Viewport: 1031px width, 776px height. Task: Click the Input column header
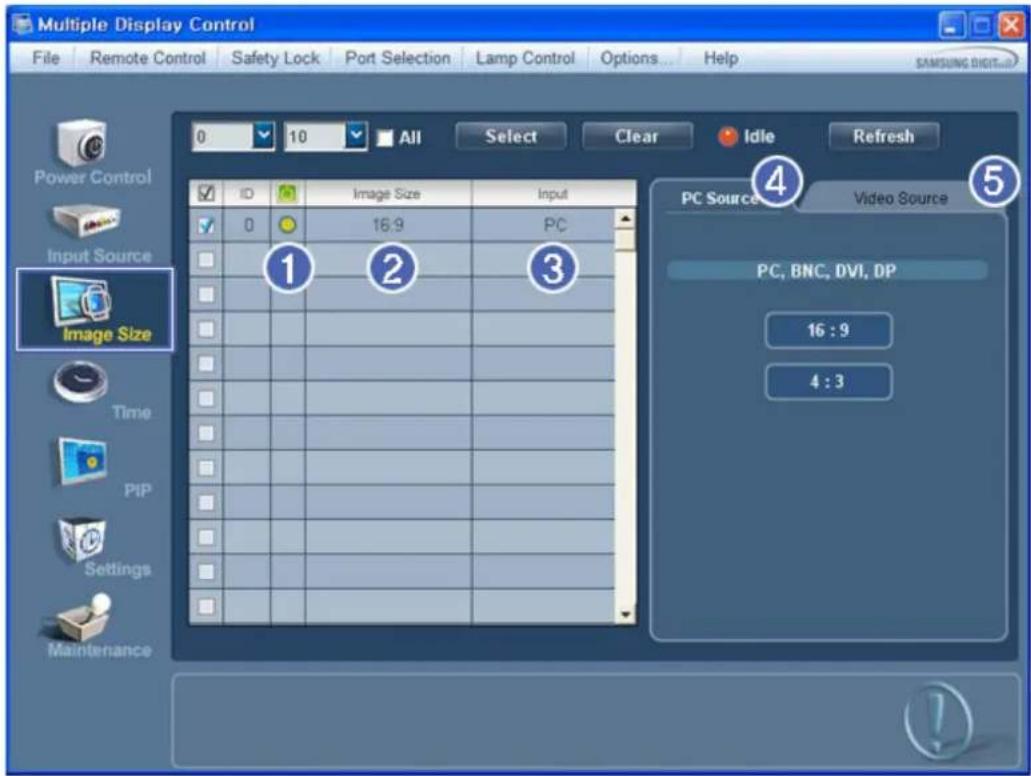pos(553,193)
